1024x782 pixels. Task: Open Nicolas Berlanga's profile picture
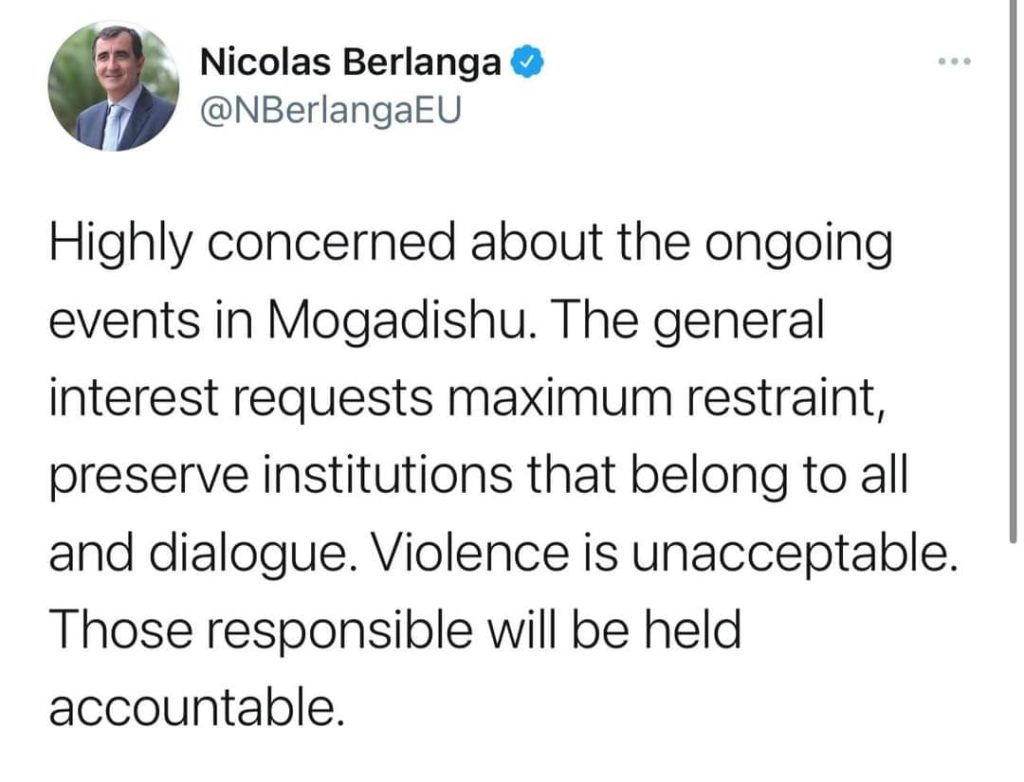coord(114,86)
